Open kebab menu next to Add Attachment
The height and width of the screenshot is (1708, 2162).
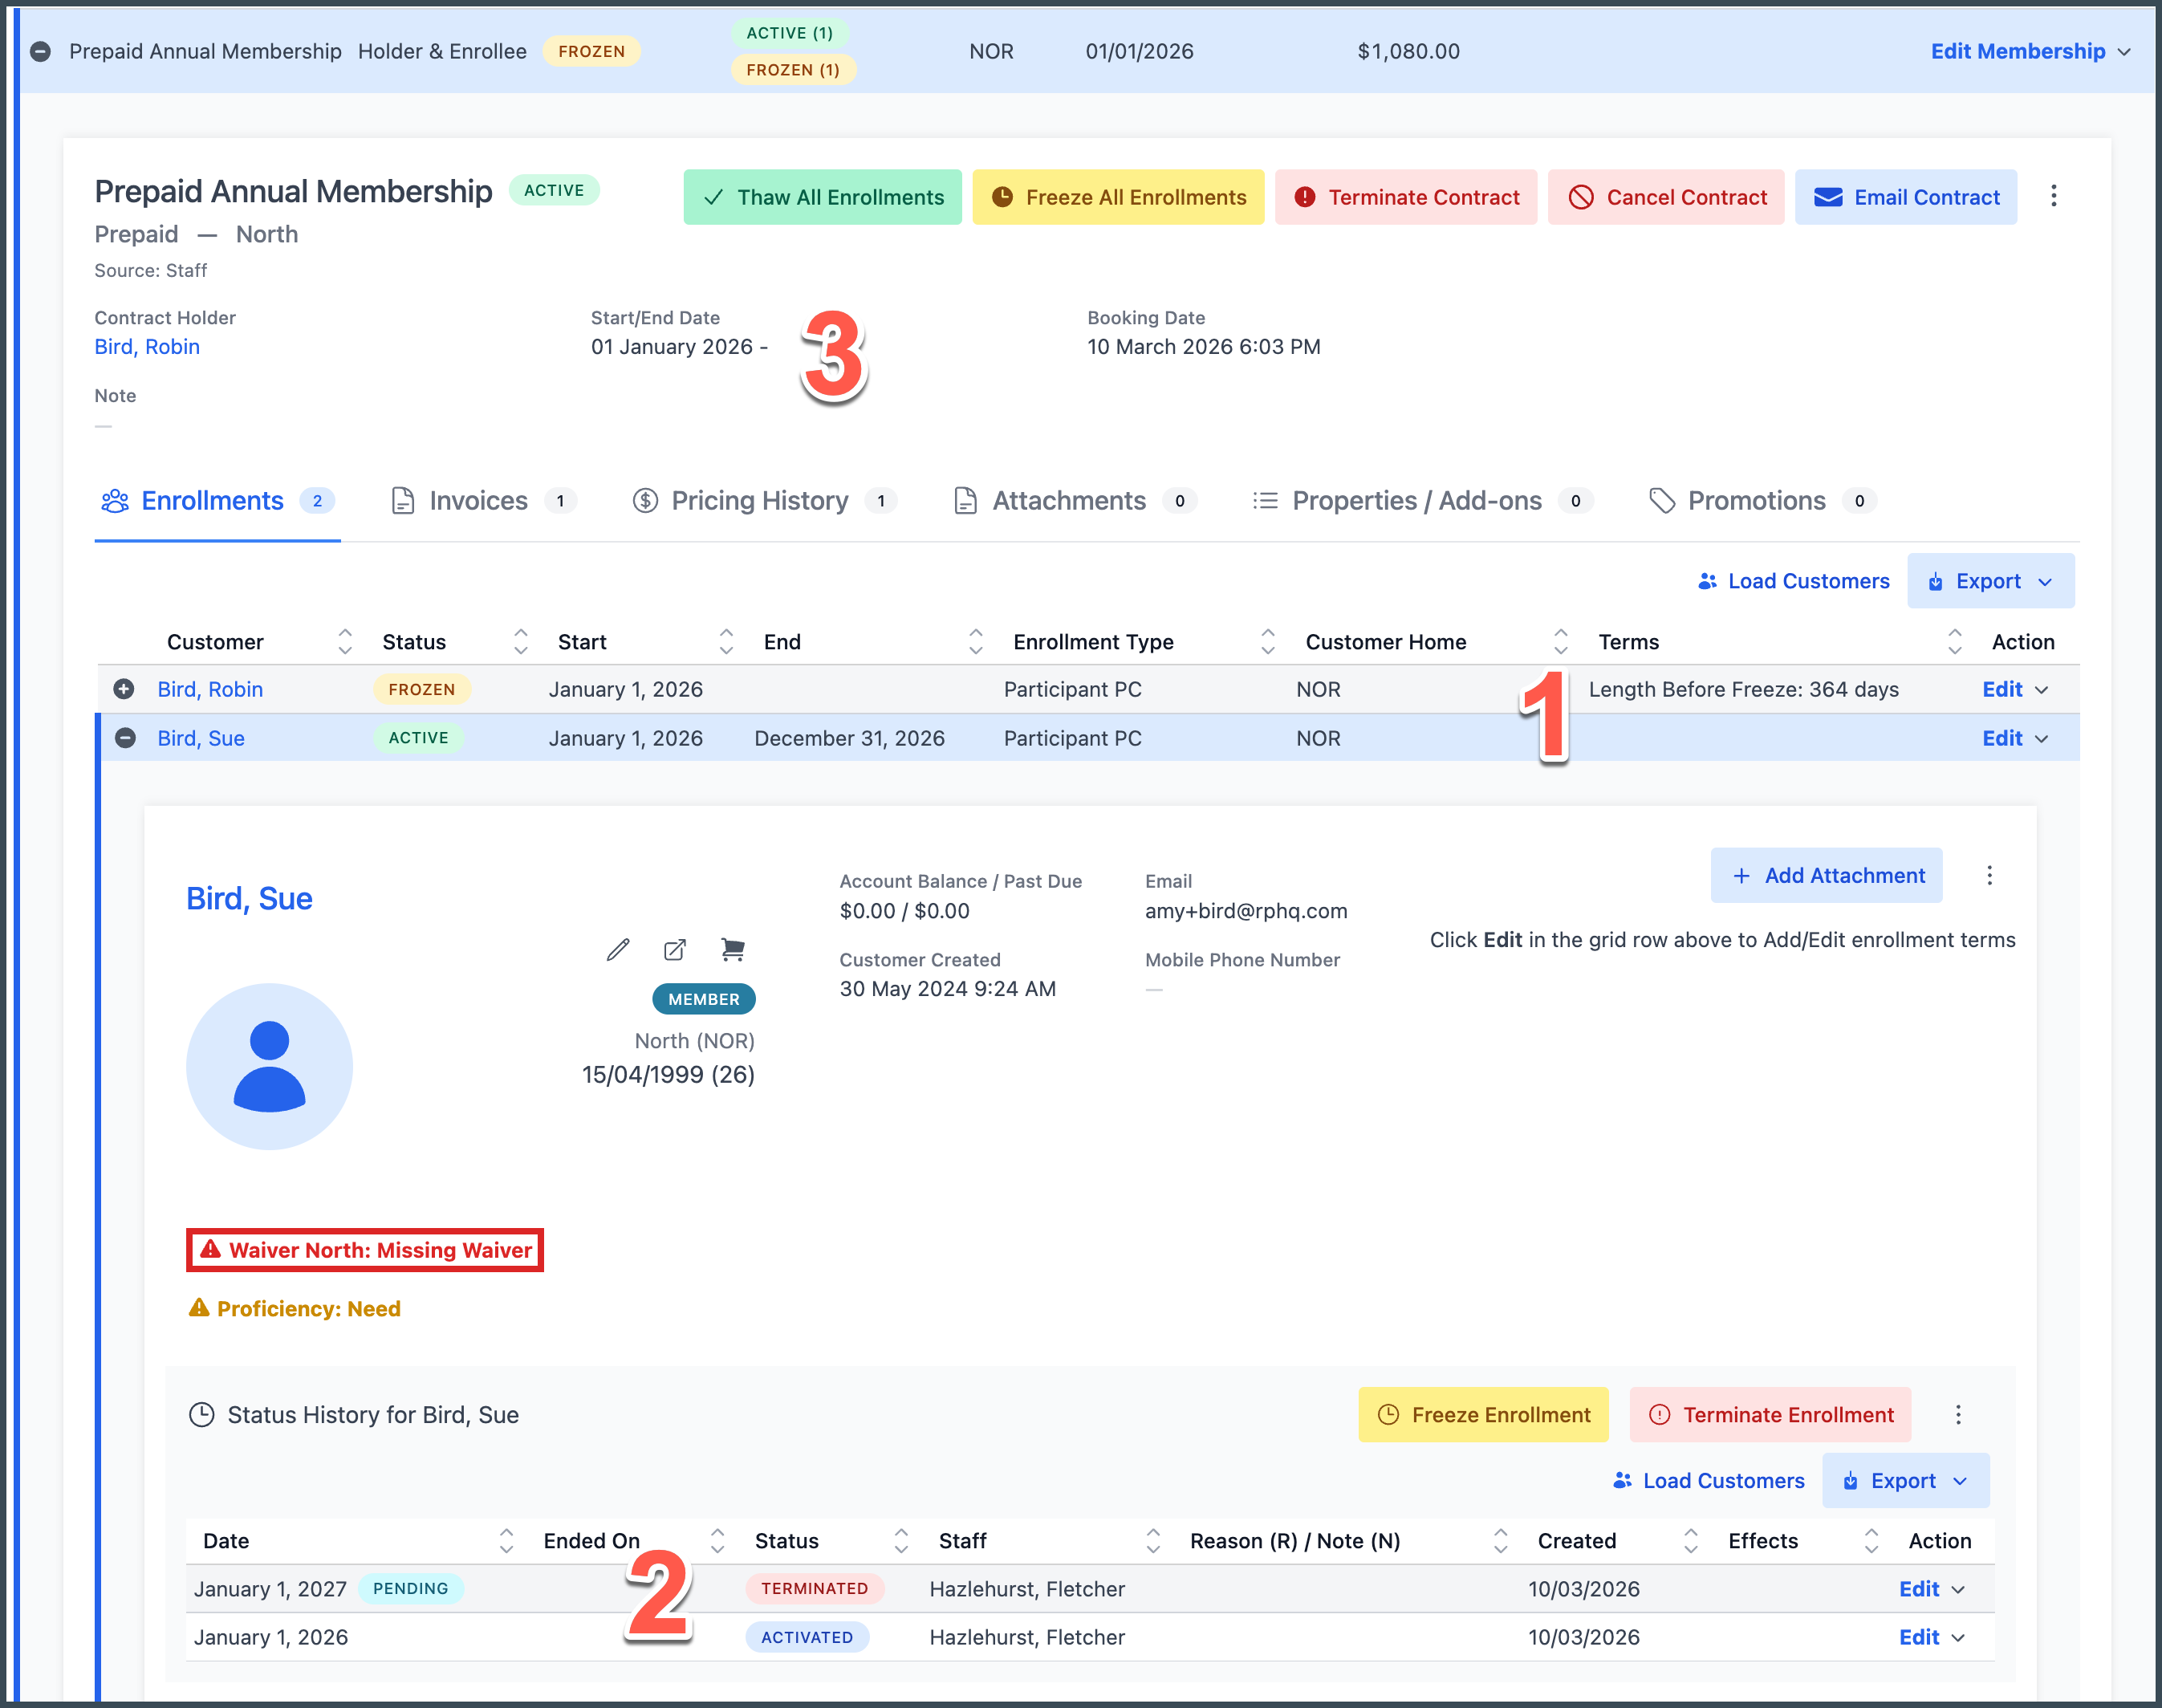(1989, 876)
